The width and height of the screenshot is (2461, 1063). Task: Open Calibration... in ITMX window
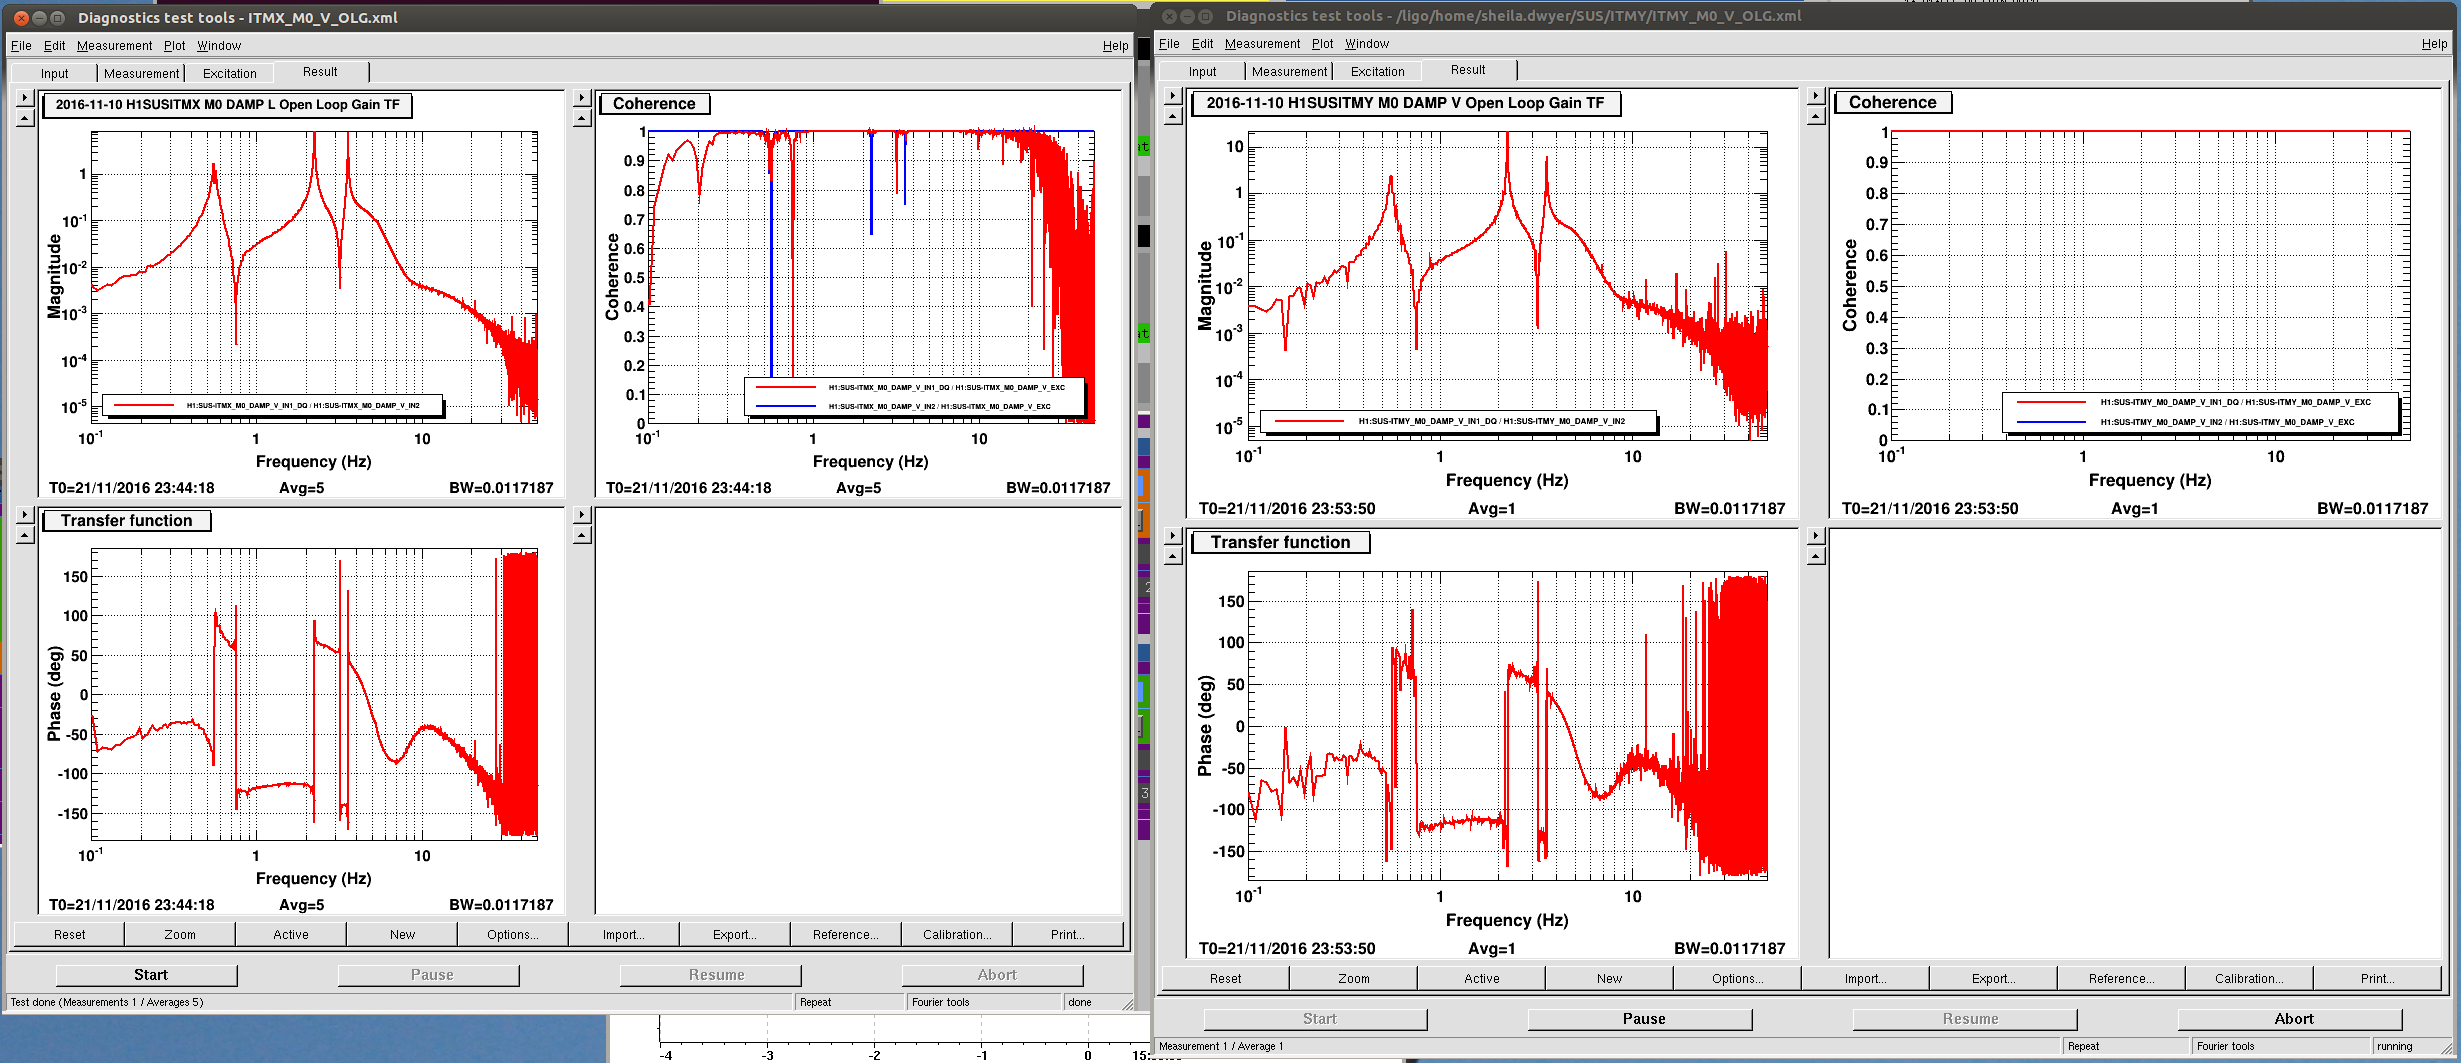point(957,934)
